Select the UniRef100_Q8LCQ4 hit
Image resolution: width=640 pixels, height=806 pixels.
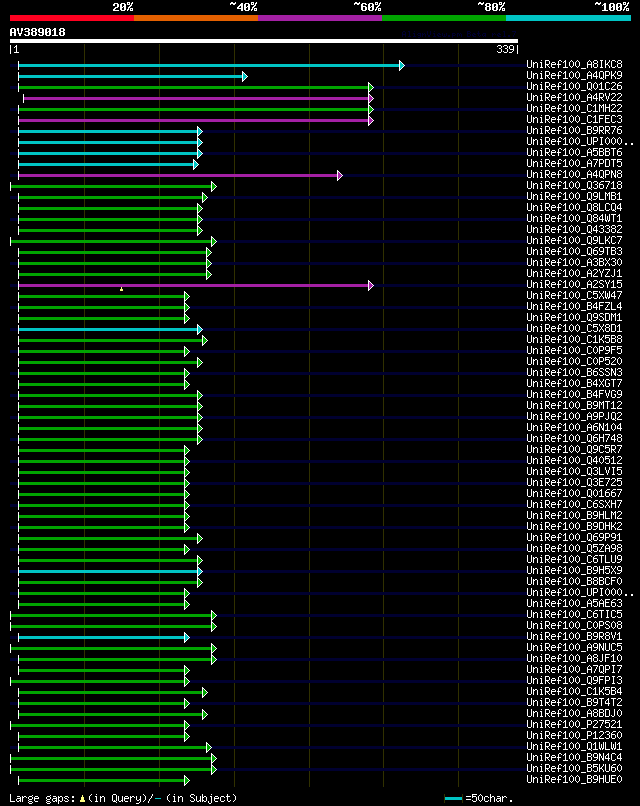[574, 208]
